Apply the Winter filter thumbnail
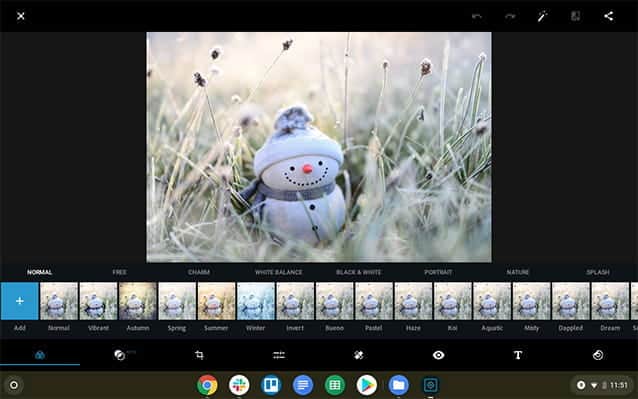 point(256,301)
